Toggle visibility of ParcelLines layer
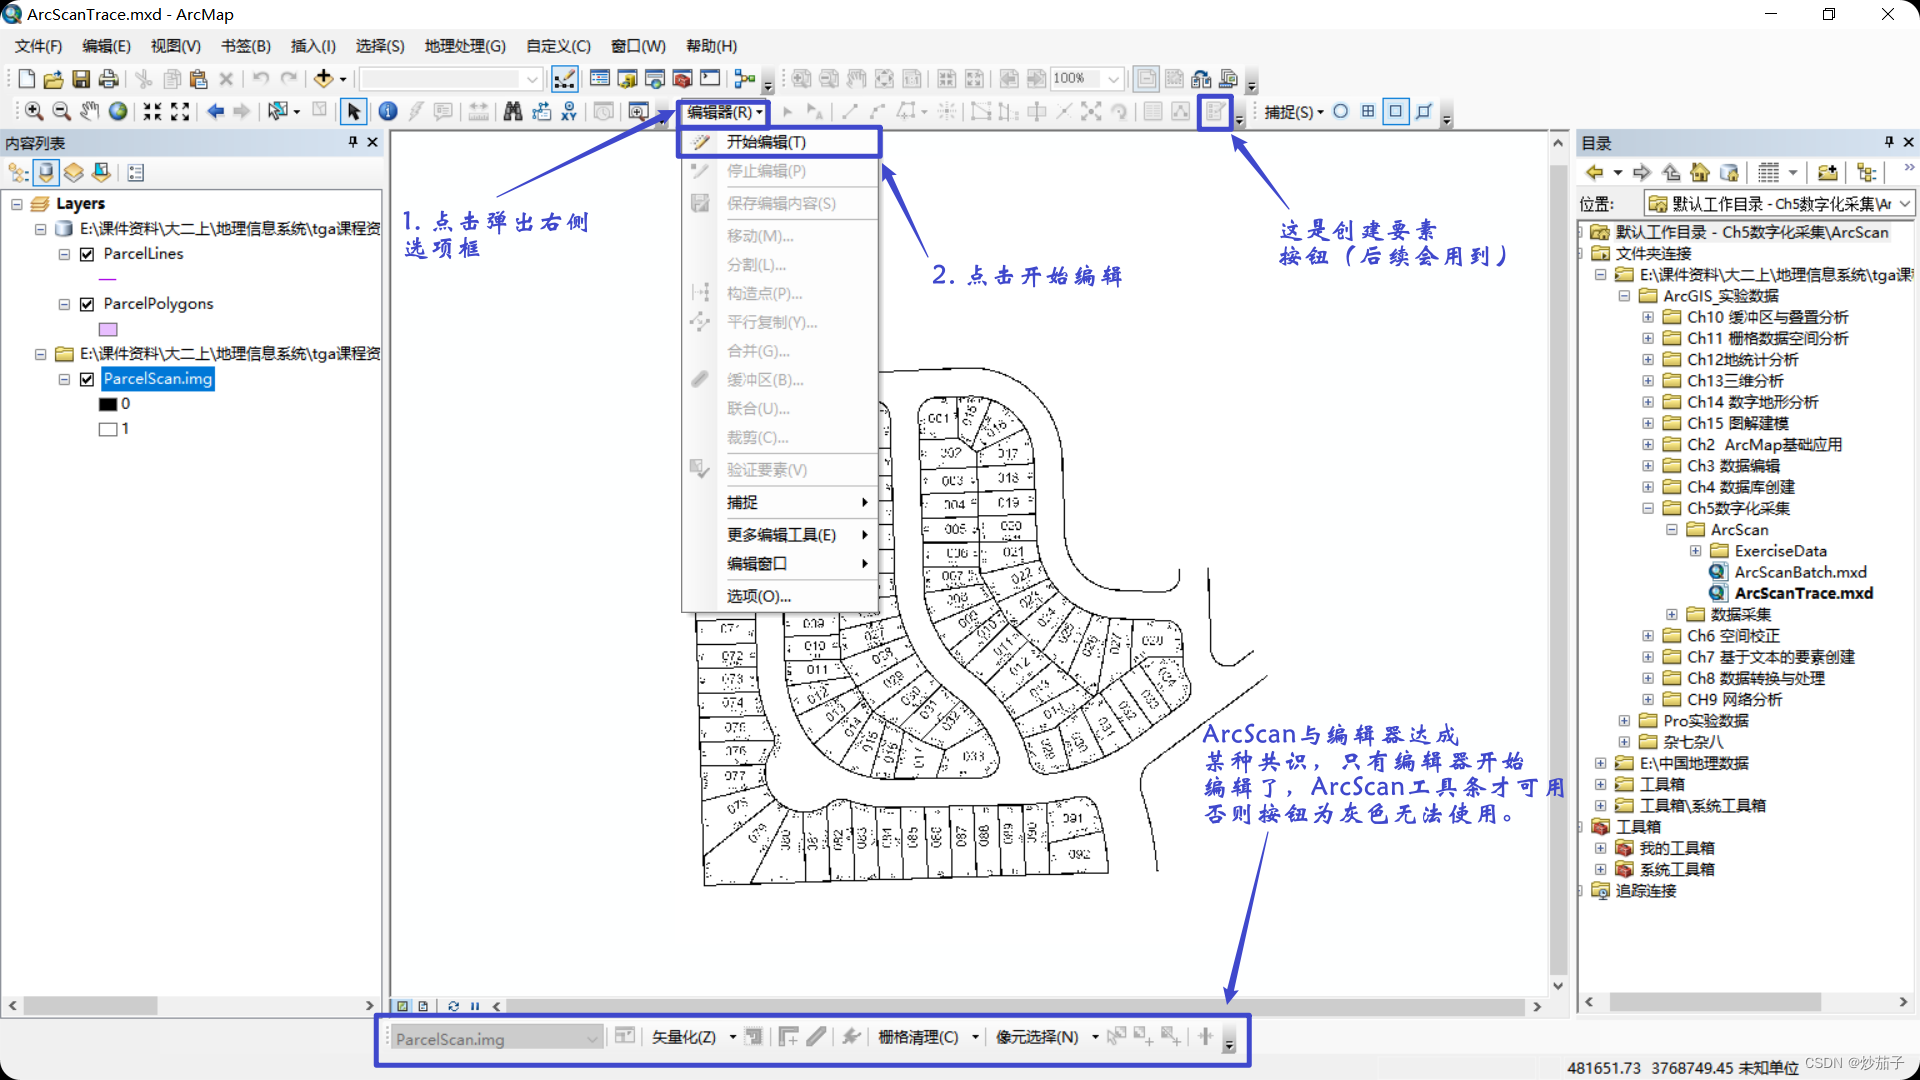 (x=87, y=254)
